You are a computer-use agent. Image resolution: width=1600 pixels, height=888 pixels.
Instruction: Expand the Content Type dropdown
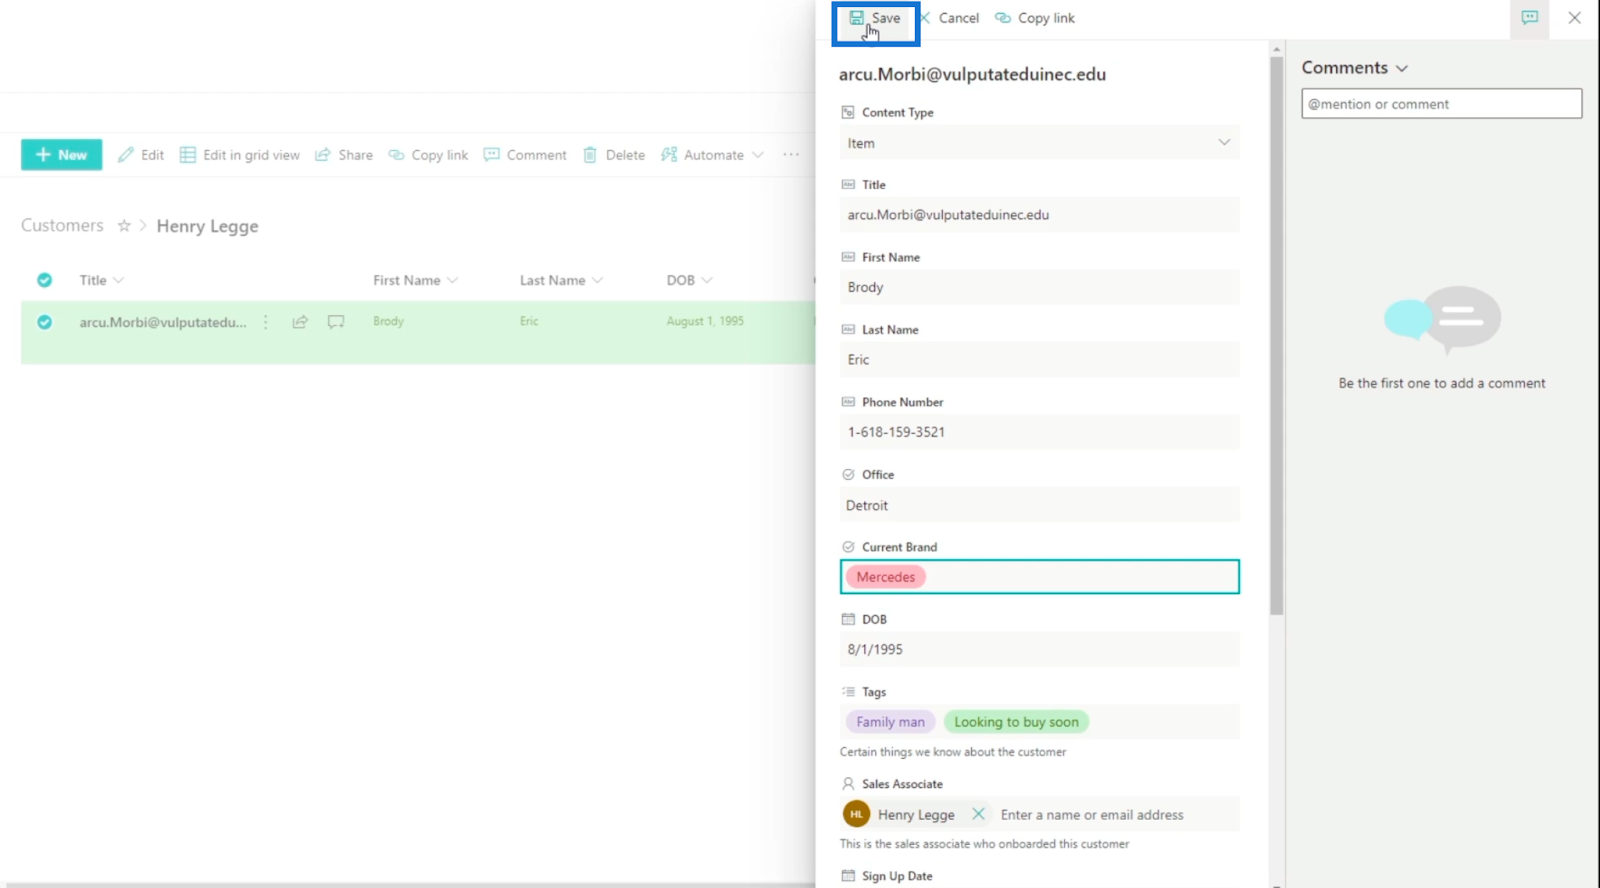click(x=1039, y=143)
